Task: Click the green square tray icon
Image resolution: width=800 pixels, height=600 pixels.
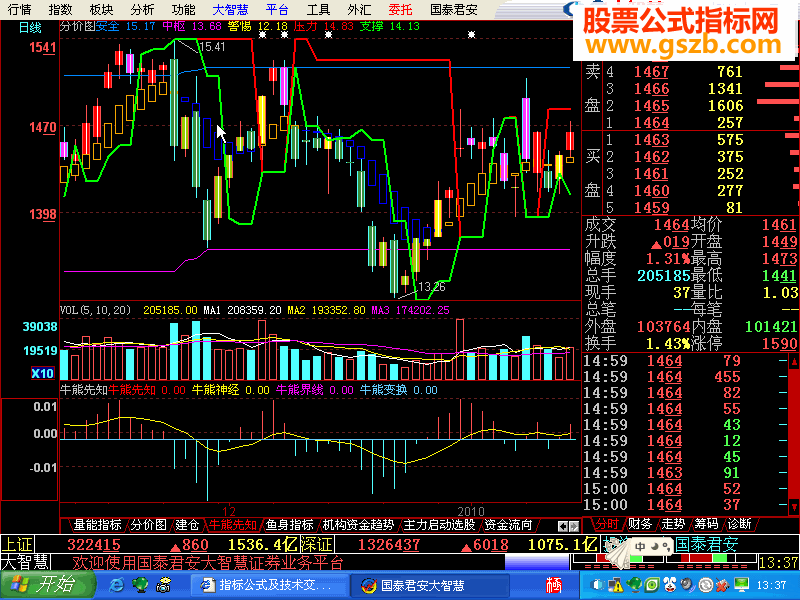Action: coord(652,585)
